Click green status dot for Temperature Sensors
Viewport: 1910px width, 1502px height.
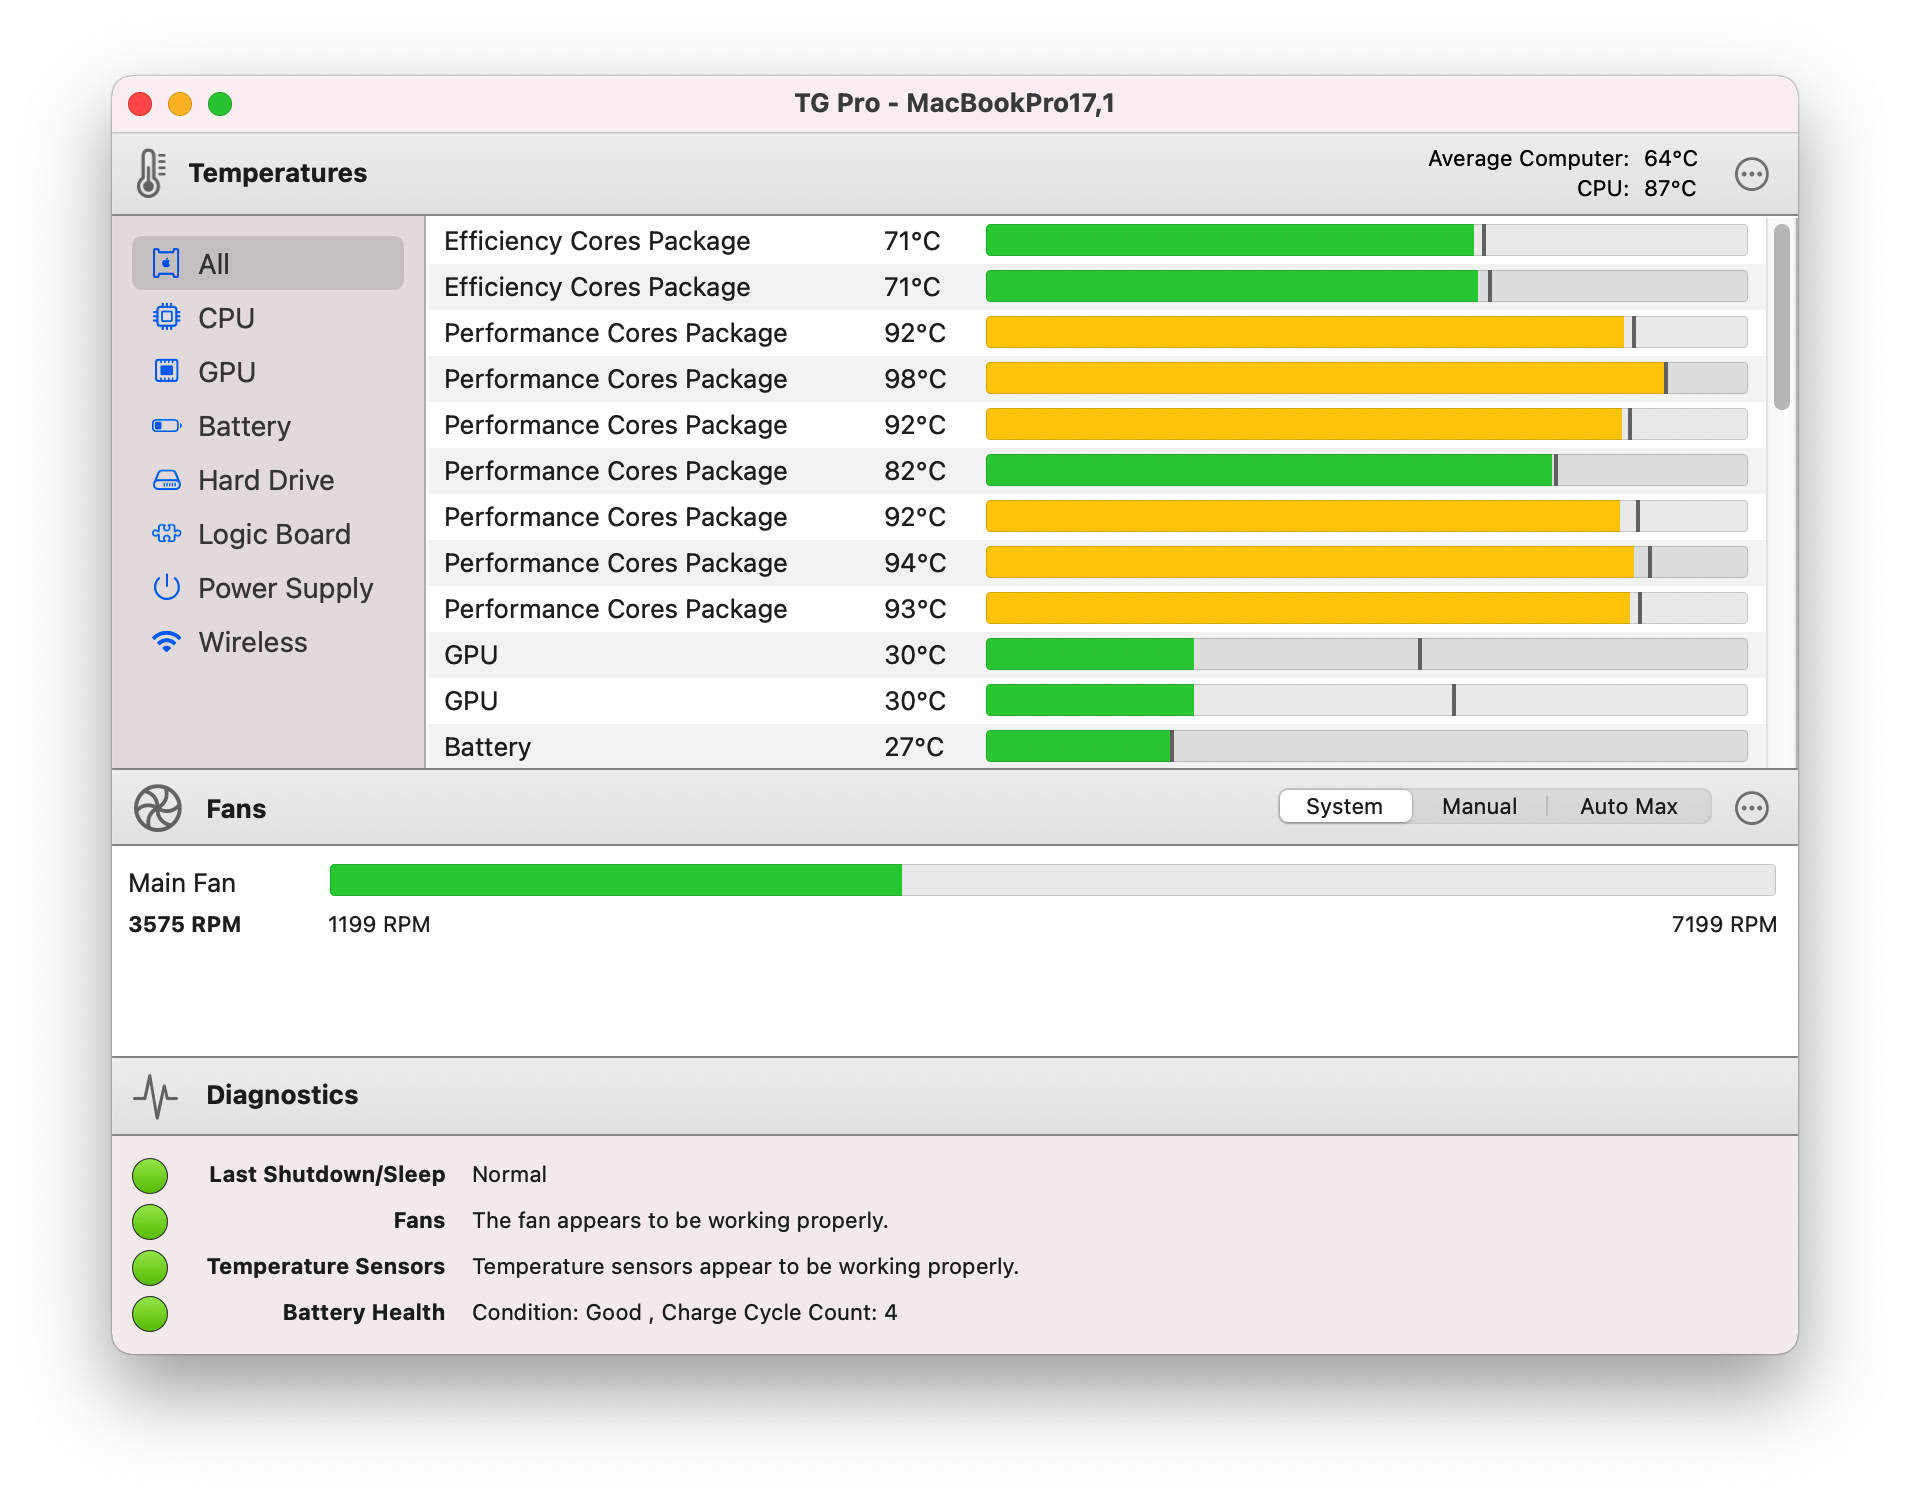150,1267
